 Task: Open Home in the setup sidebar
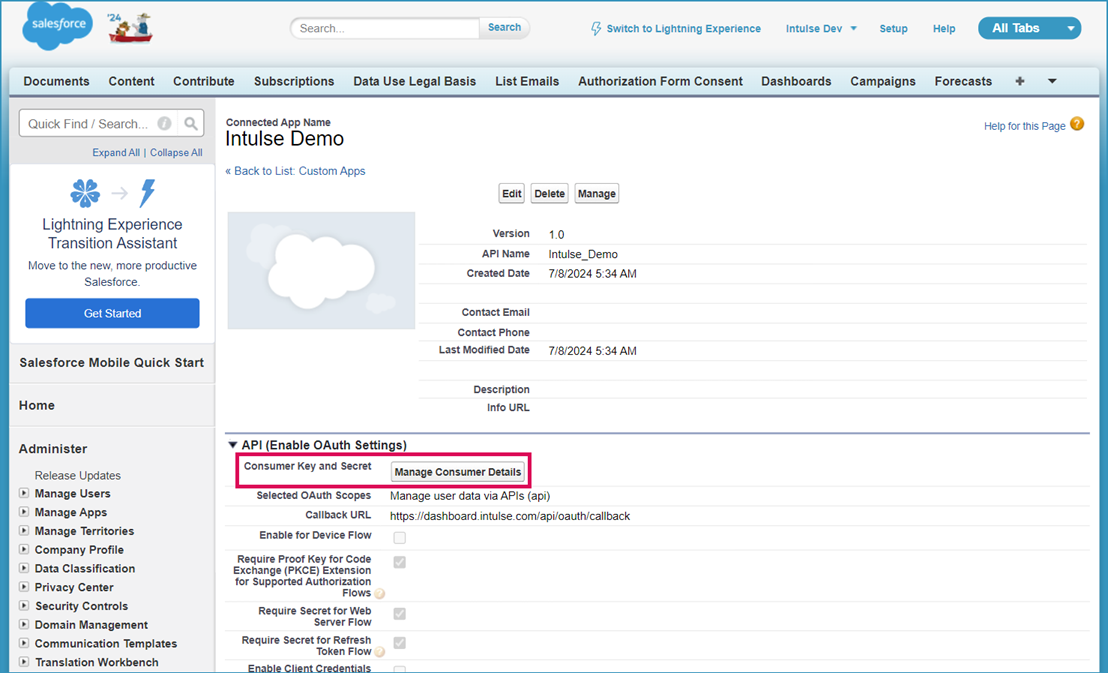point(37,406)
